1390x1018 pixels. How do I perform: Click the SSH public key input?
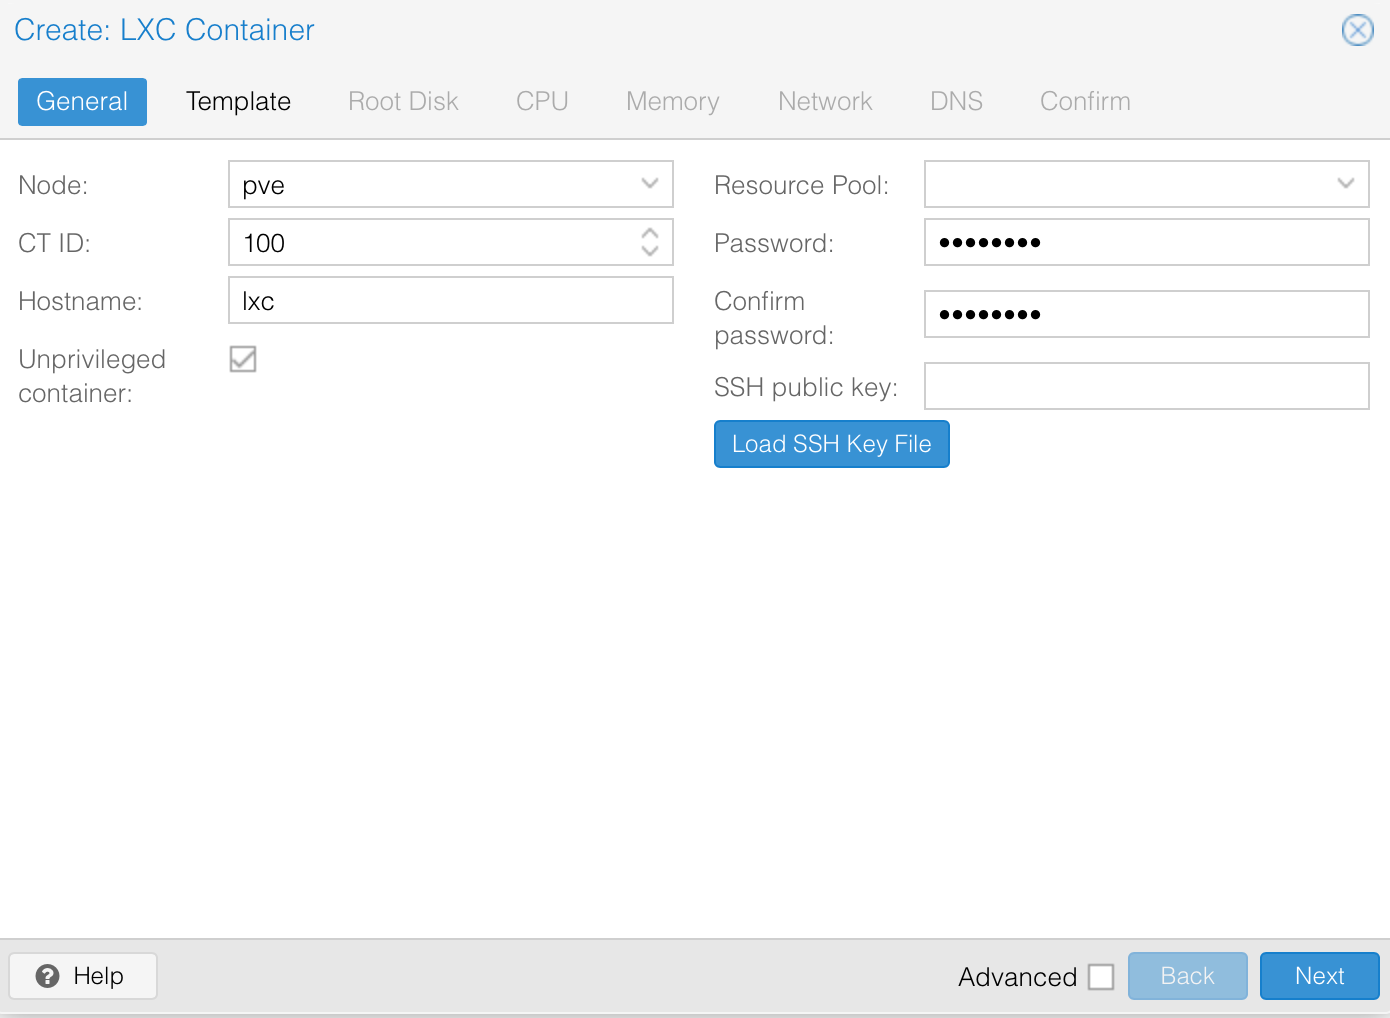pyautogui.click(x=1145, y=387)
